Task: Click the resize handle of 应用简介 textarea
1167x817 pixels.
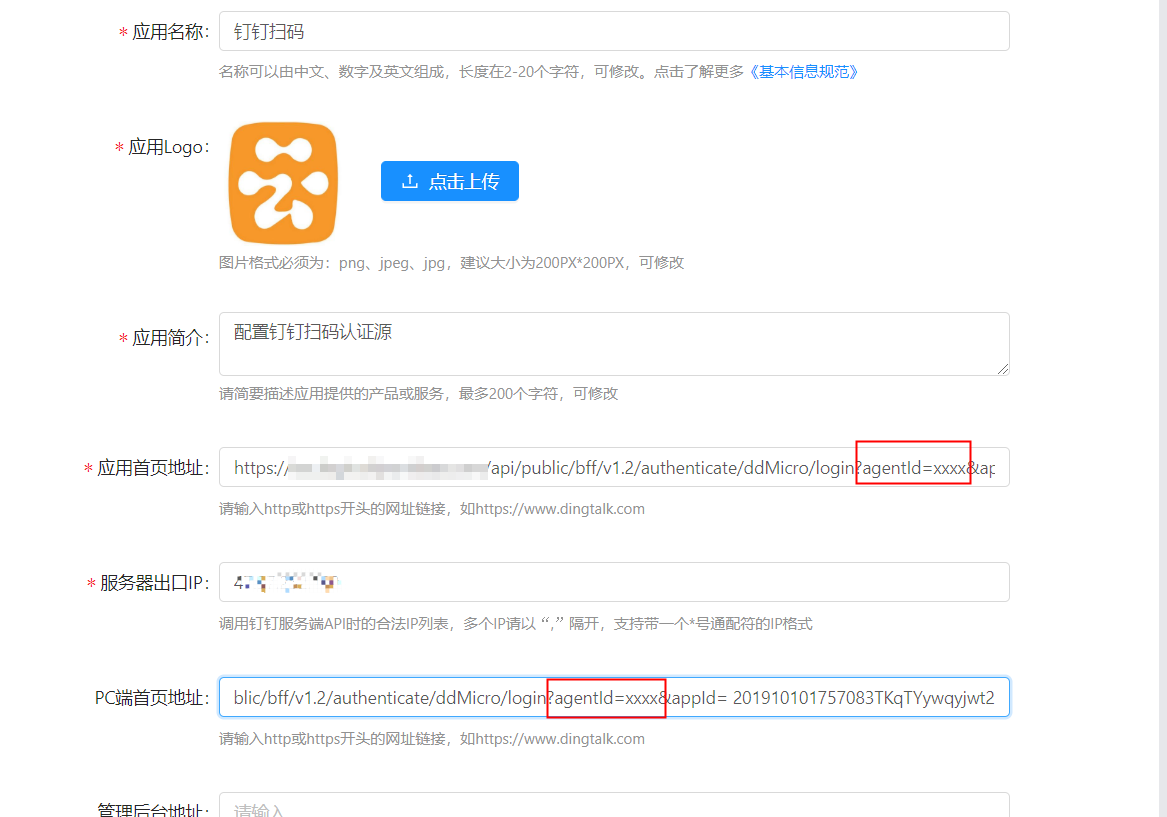Action: point(1002,368)
